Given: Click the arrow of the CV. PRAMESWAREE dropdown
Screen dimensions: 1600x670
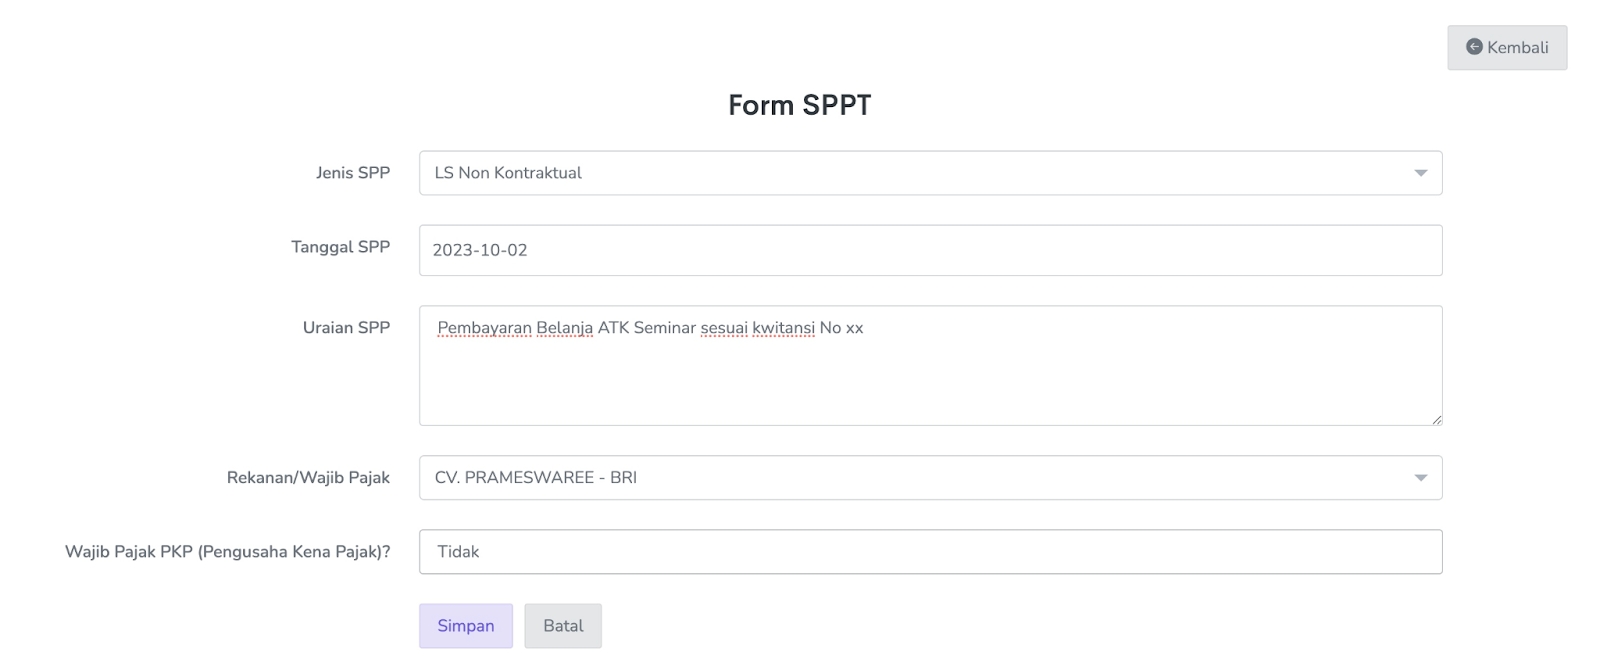Looking at the screenshot, I should [x=1420, y=478].
